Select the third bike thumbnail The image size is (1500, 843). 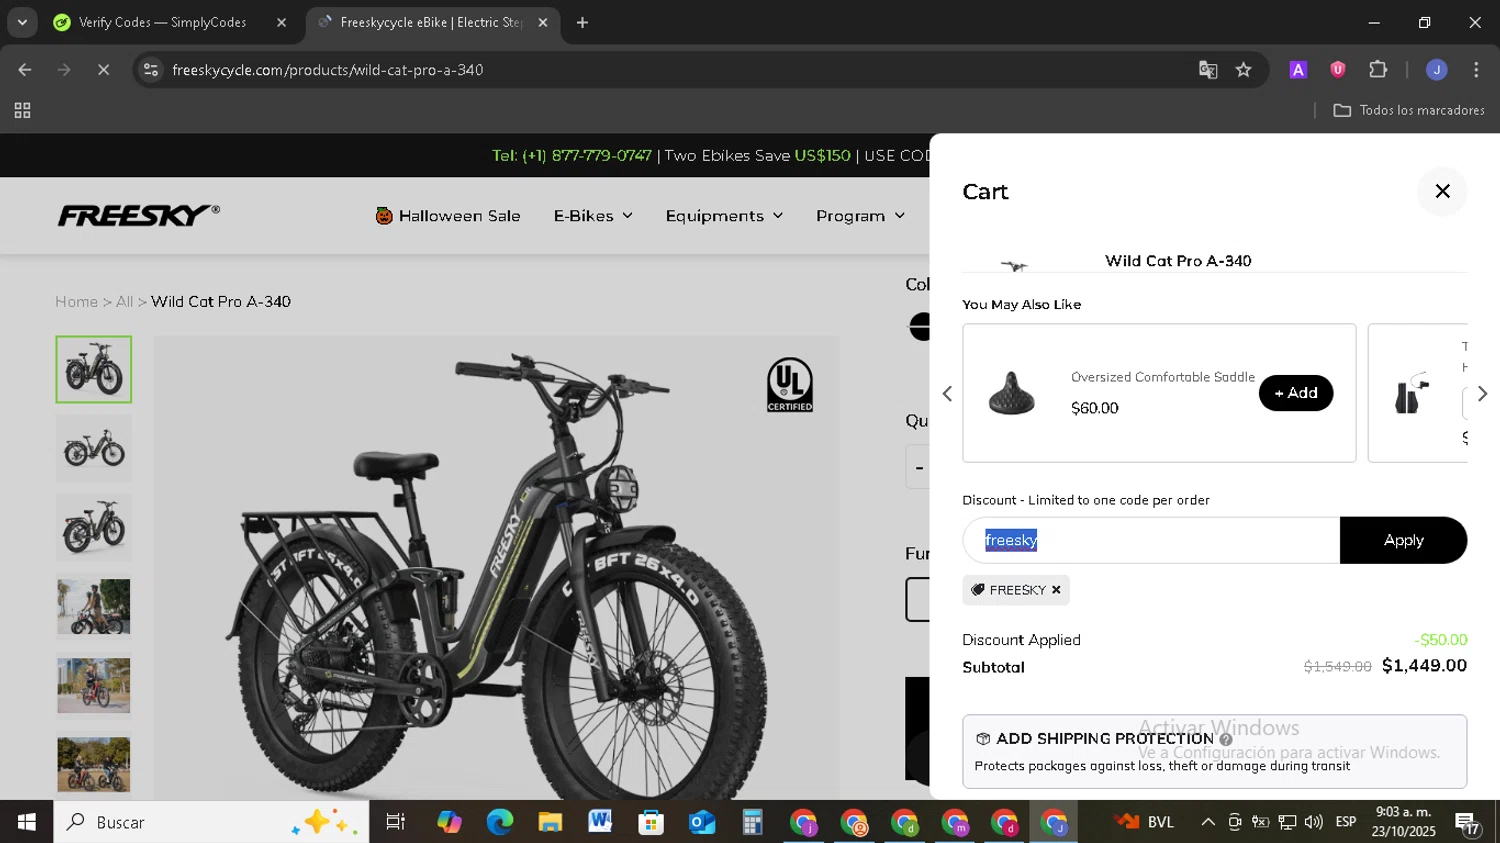pos(94,528)
